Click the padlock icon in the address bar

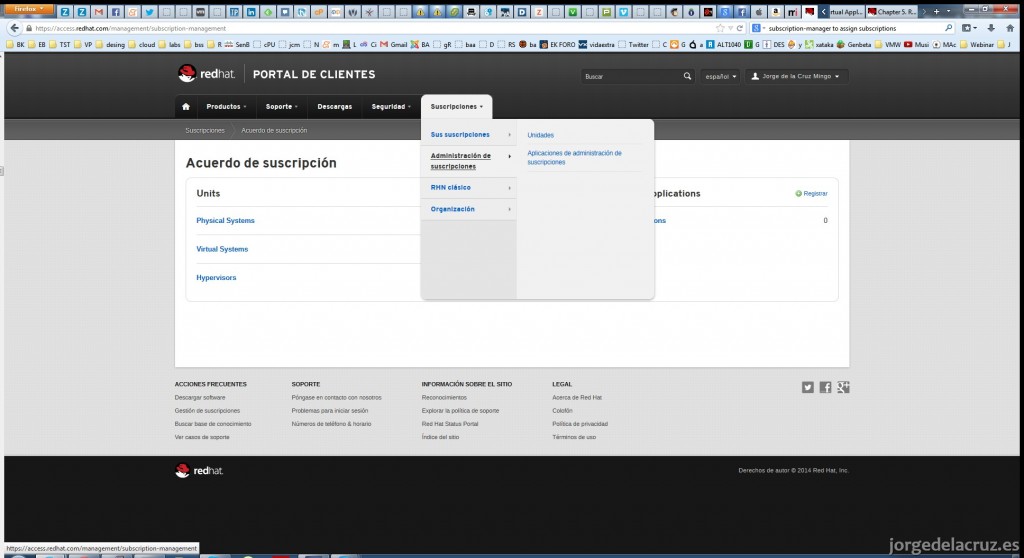(x=29, y=28)
